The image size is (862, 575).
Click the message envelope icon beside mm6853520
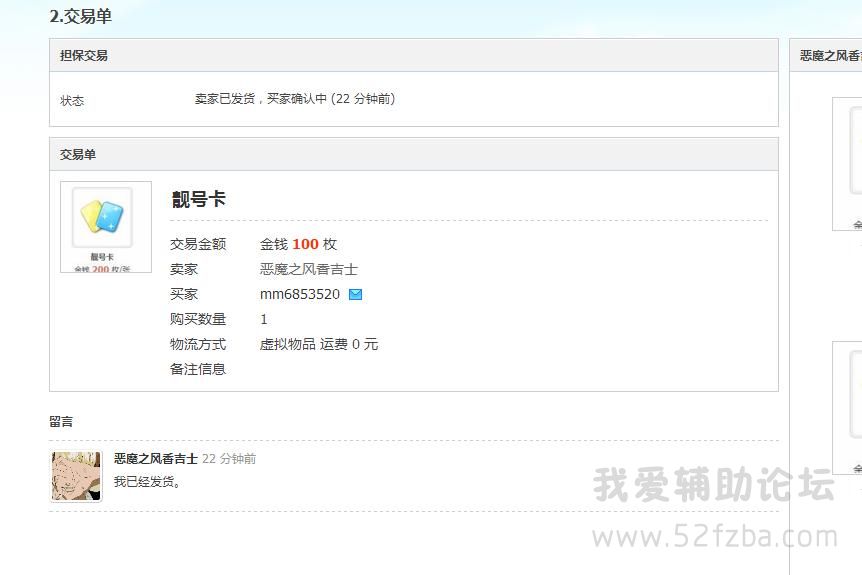point(356,295)
